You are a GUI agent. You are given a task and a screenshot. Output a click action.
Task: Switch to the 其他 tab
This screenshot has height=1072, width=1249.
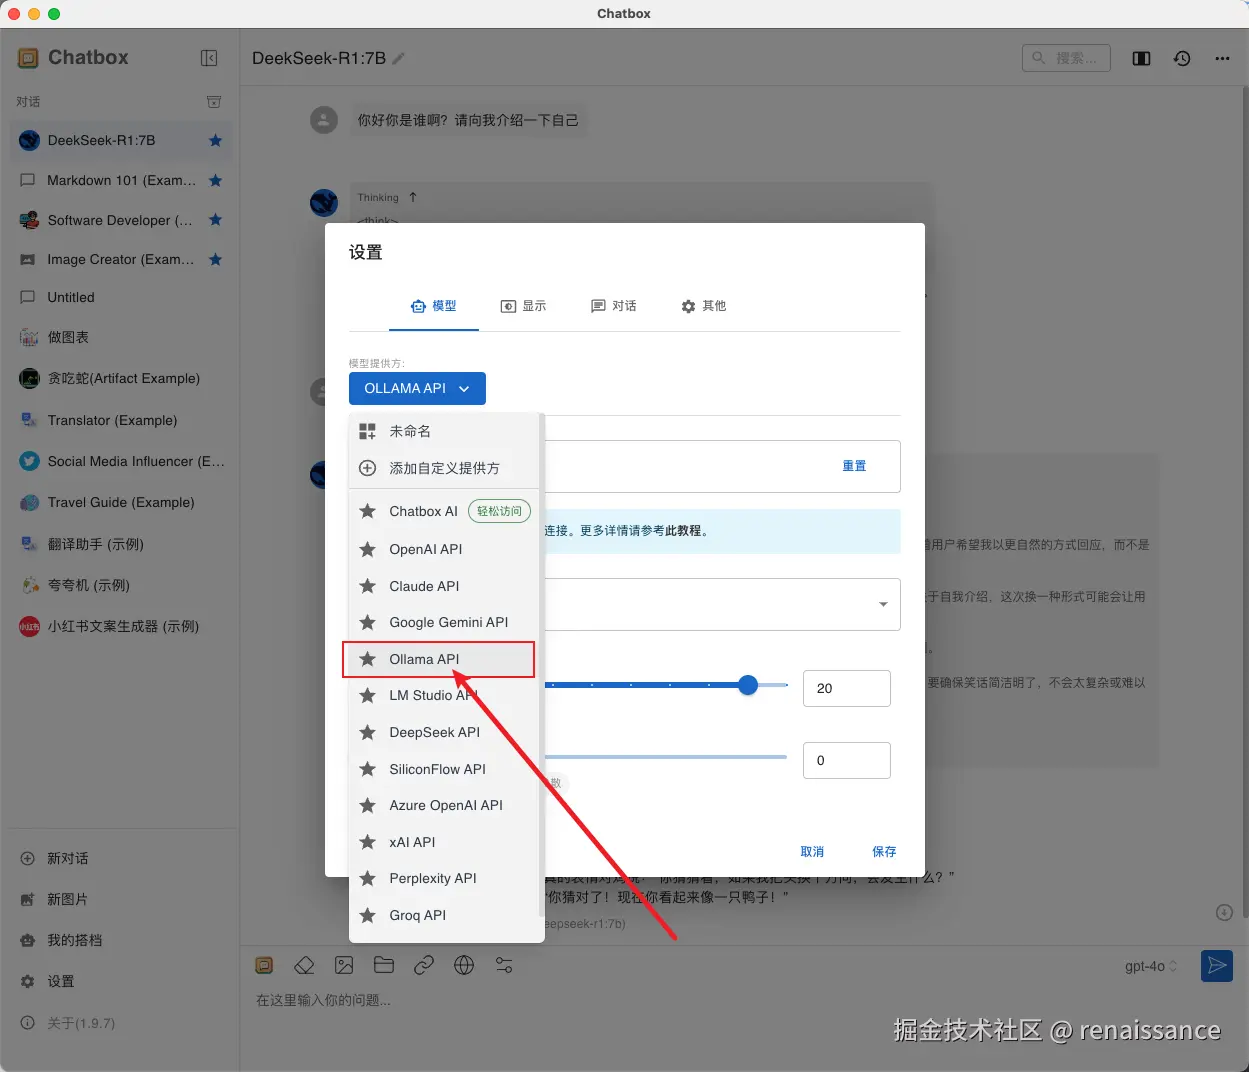coord(704,306)
